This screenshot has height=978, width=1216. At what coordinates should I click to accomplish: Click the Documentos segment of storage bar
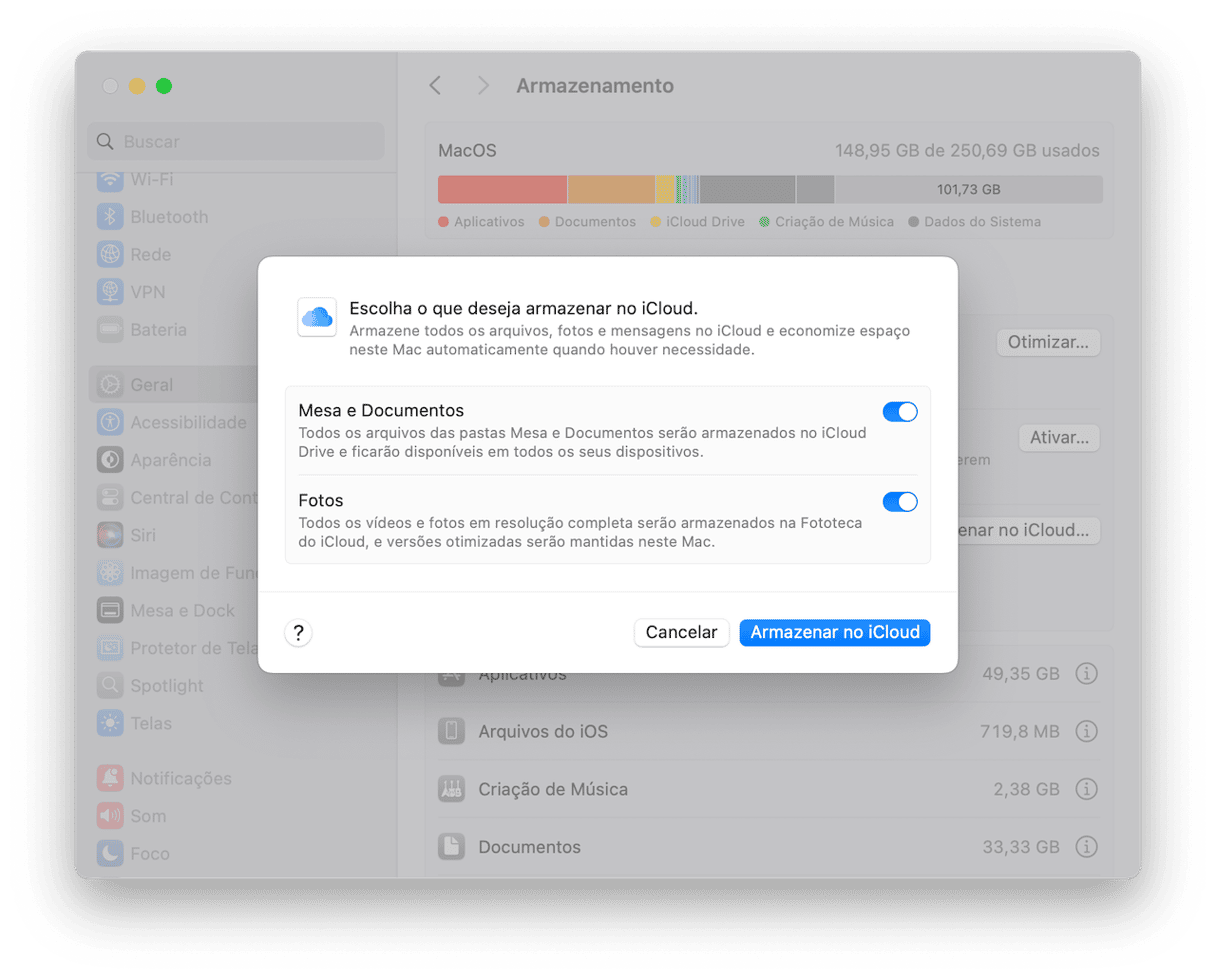click(x=611, y=189)
